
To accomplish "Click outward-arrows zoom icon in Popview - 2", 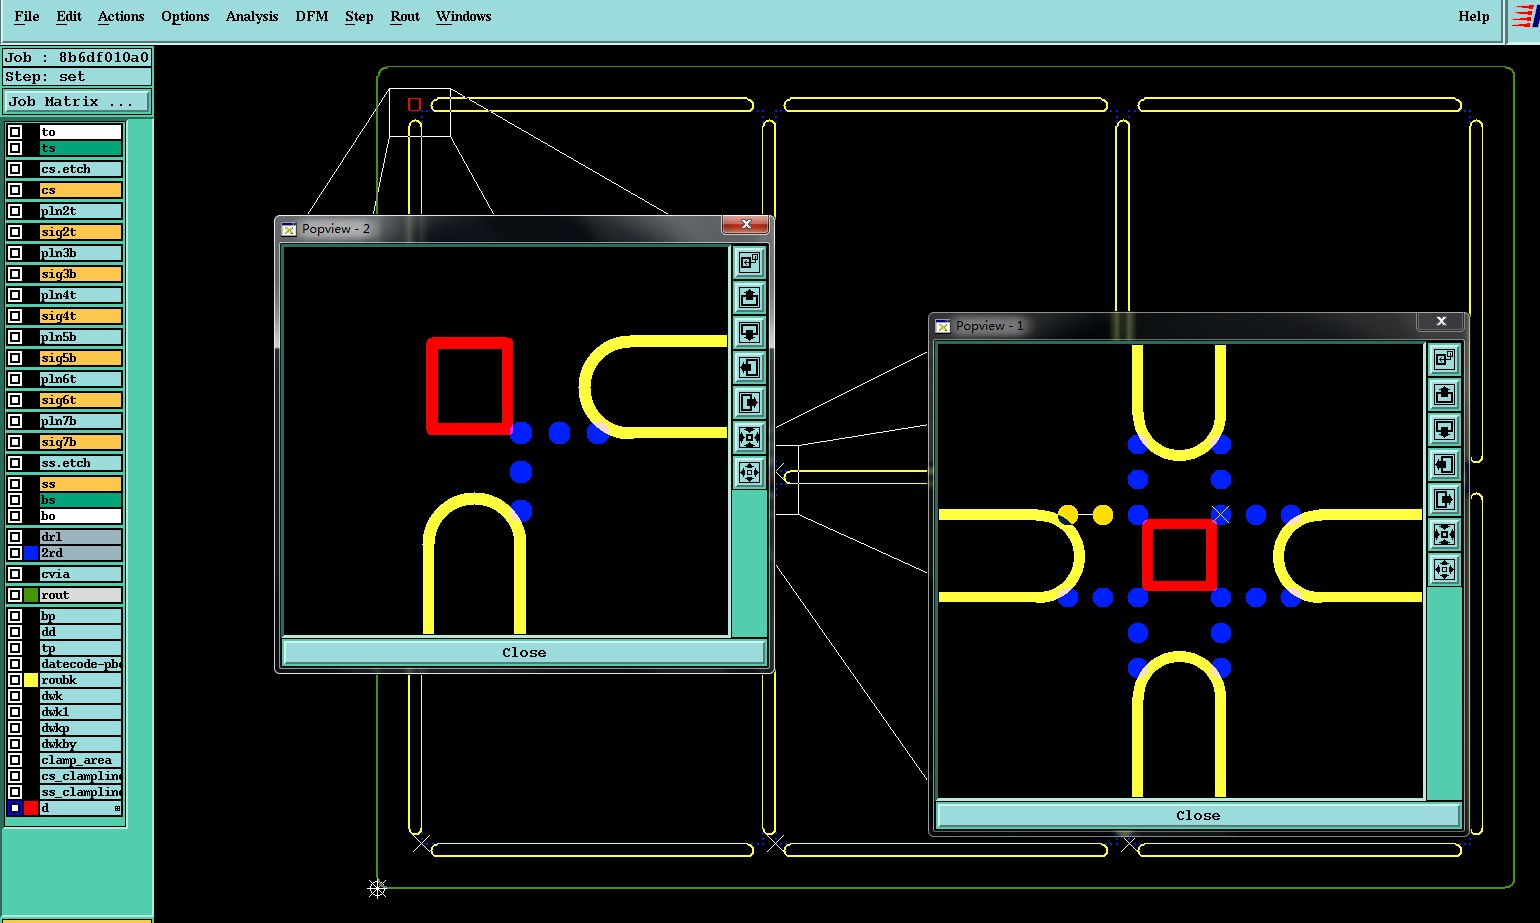I will 749,472.
